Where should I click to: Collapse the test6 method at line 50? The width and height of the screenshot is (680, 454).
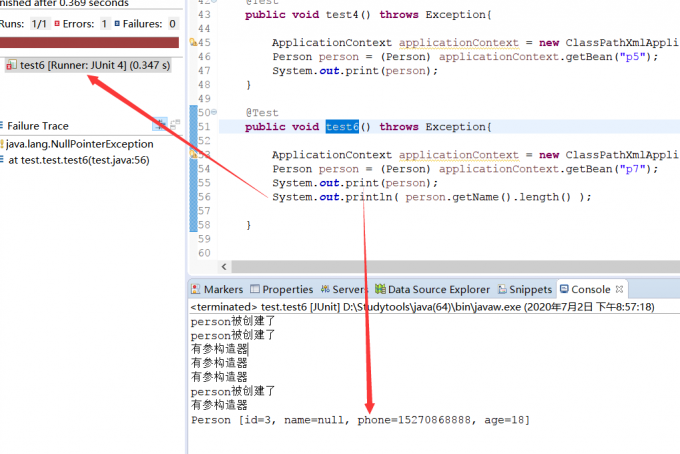(214, 112)
